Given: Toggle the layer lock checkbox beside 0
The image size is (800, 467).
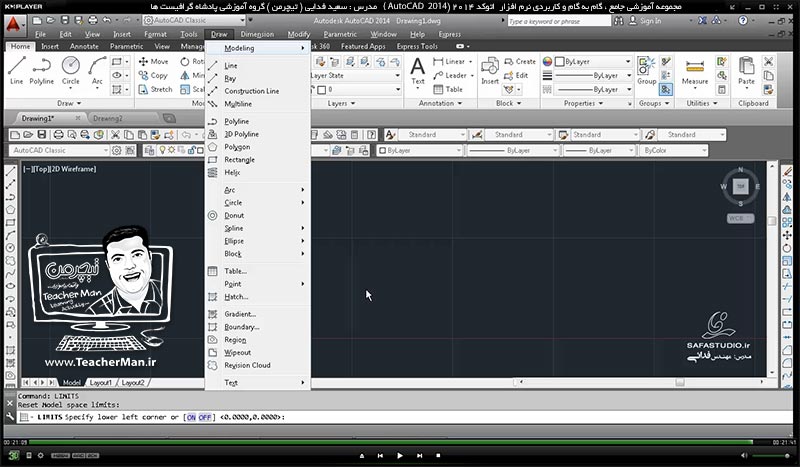Looking at the screenshot, I should point(321,90).
